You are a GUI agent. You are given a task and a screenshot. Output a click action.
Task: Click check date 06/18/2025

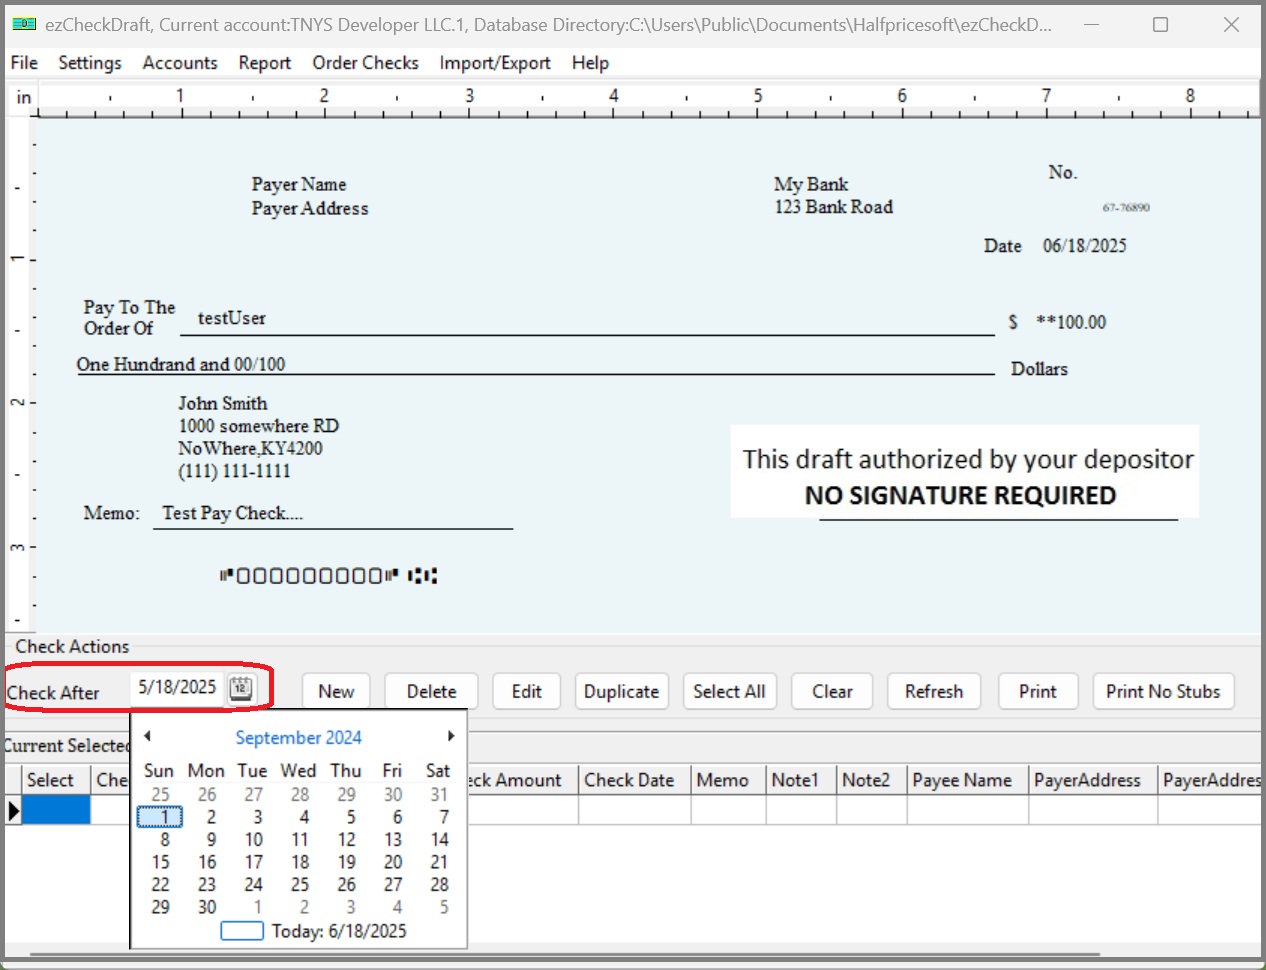[x=1084, y=246]
